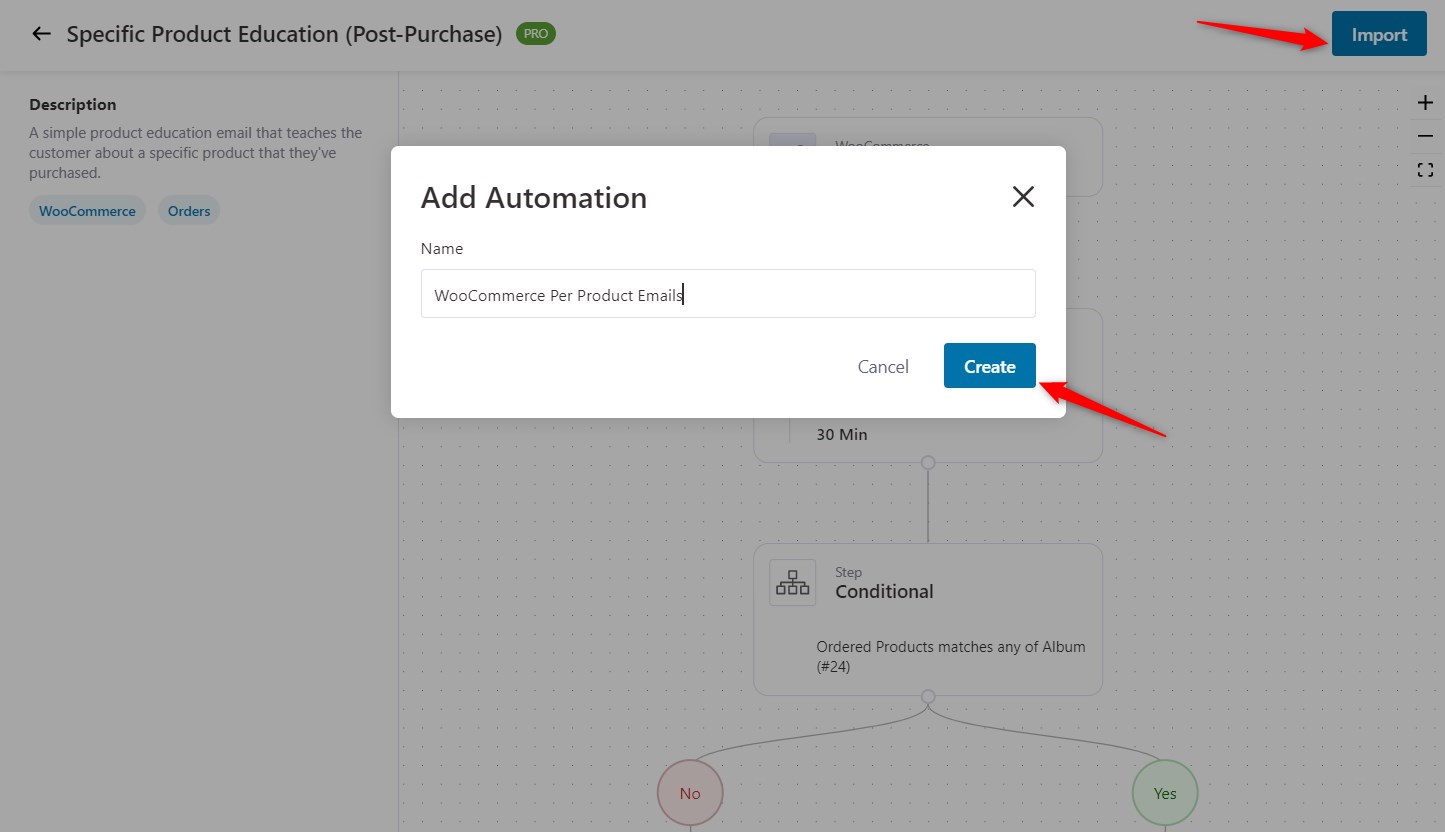Click the Conditional step branch icon

click(792, 582)
